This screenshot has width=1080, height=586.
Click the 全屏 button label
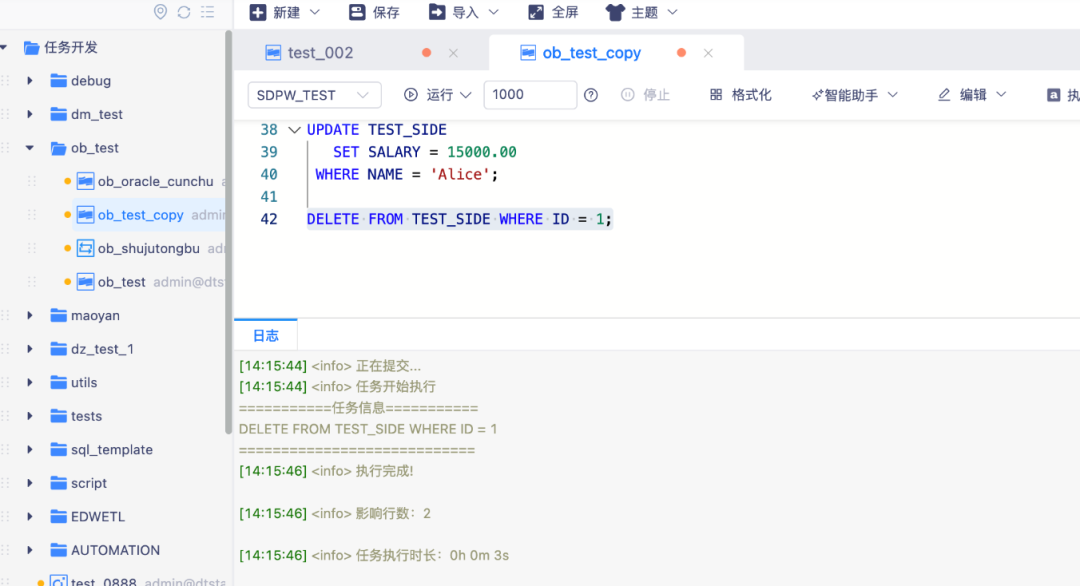[x=565, y=12]
